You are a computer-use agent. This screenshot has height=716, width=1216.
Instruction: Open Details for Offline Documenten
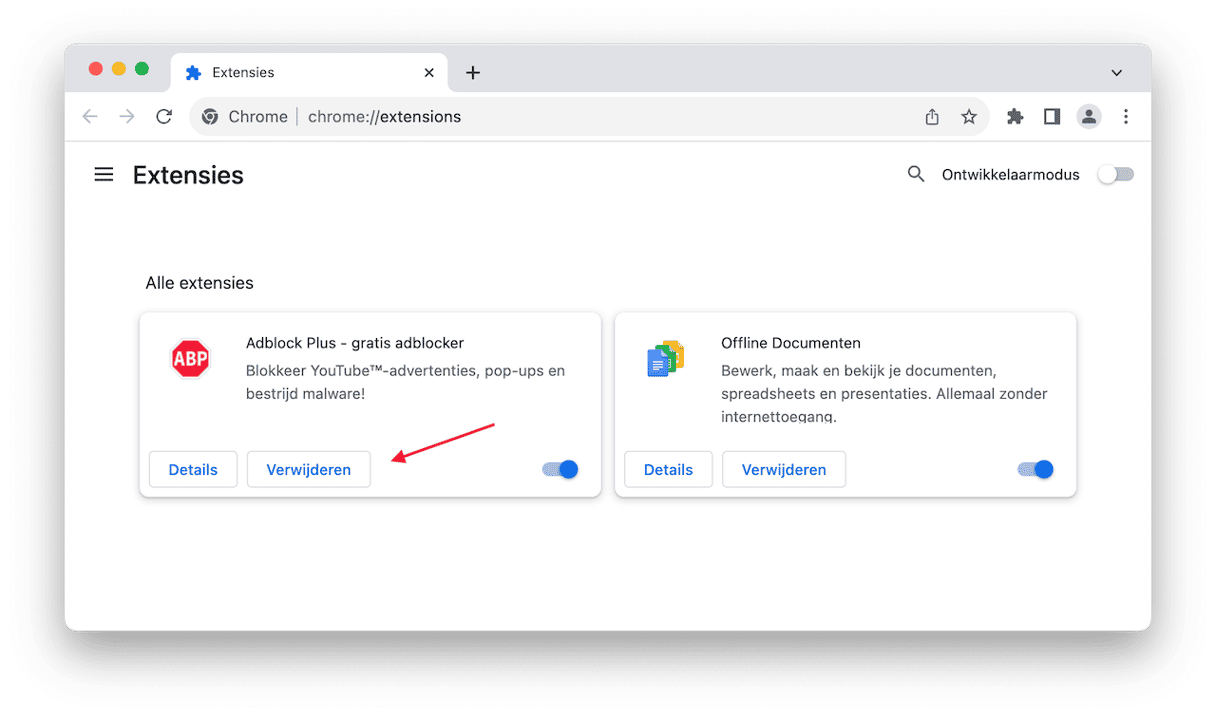click(668, 469)
